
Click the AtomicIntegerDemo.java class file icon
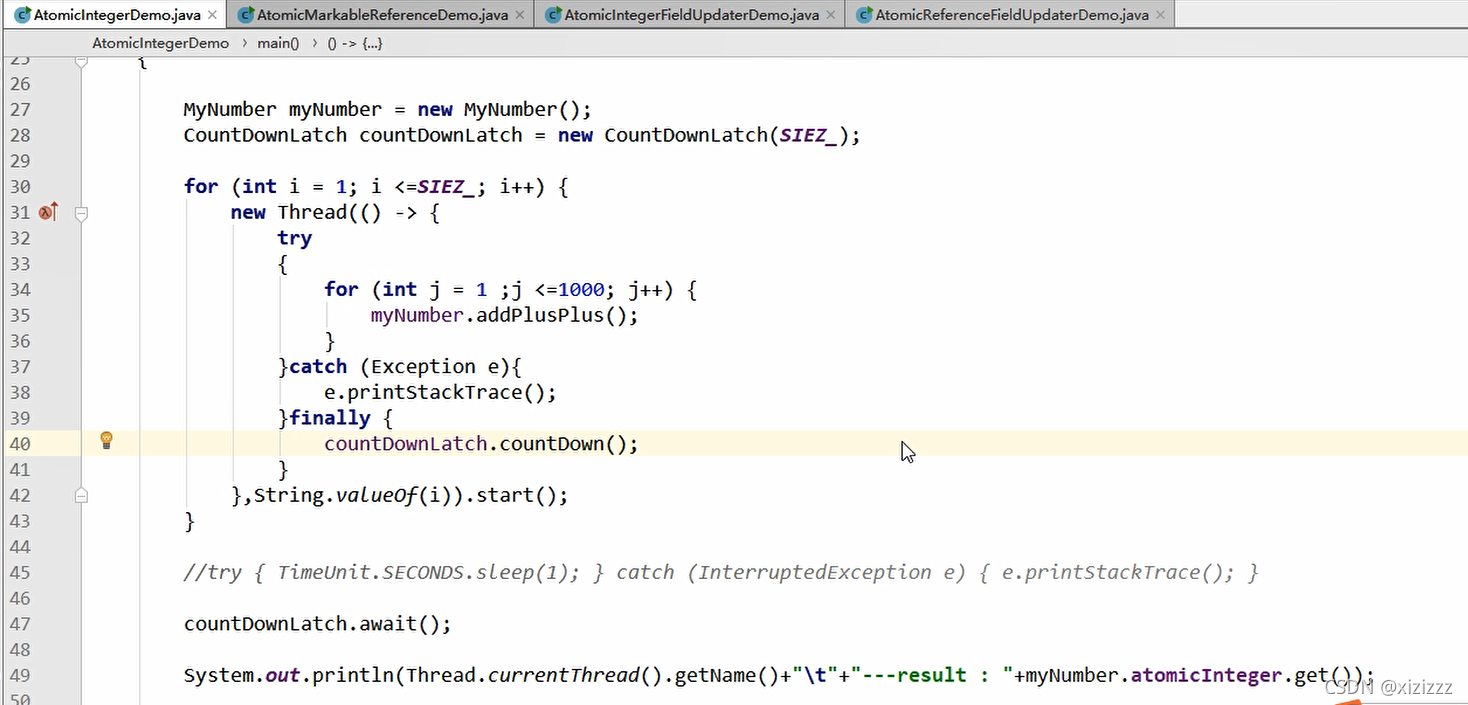21,15
